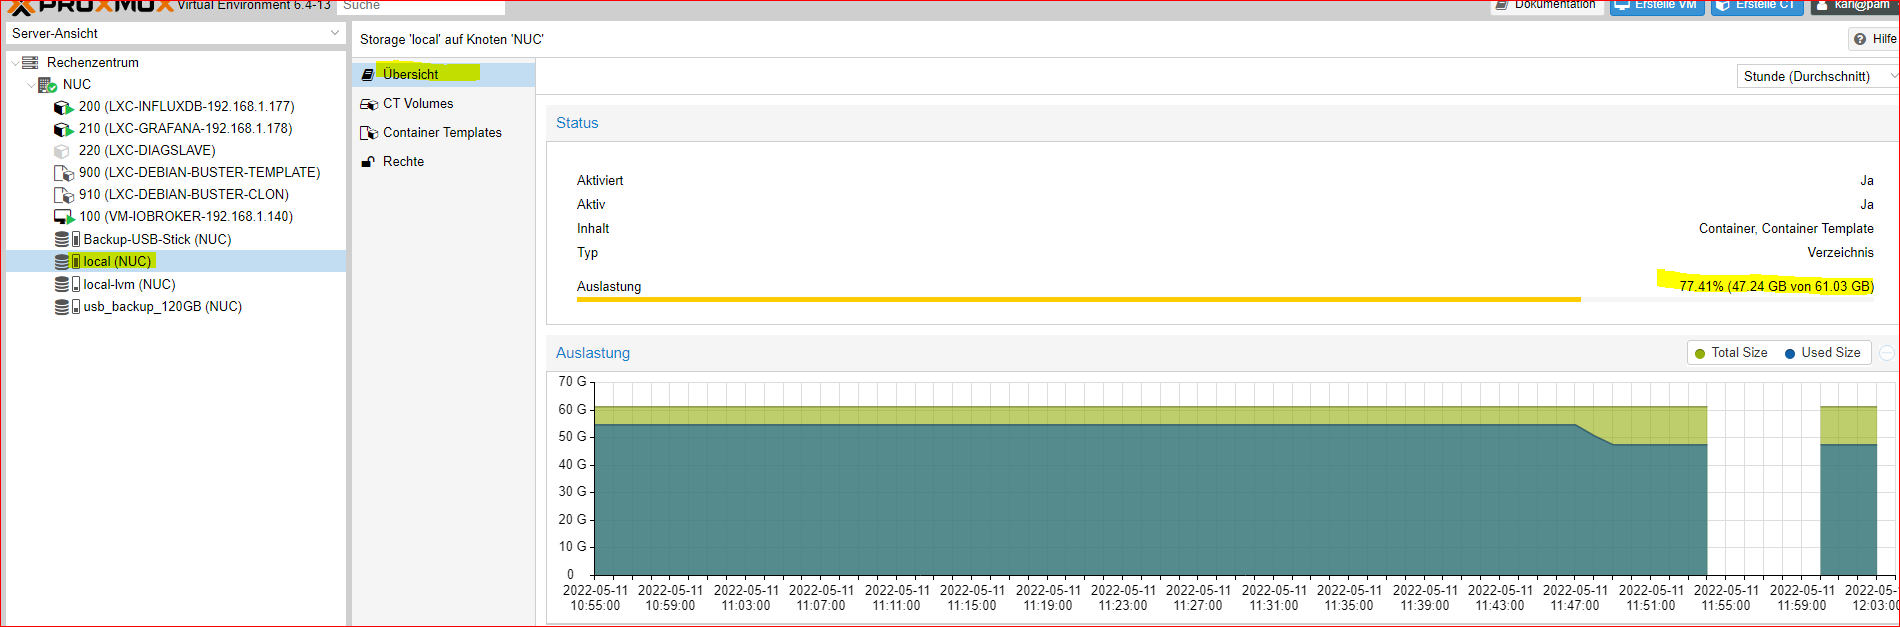Open local-lvm (NUC) storage
1900x627 pixels.
(129, 284)
